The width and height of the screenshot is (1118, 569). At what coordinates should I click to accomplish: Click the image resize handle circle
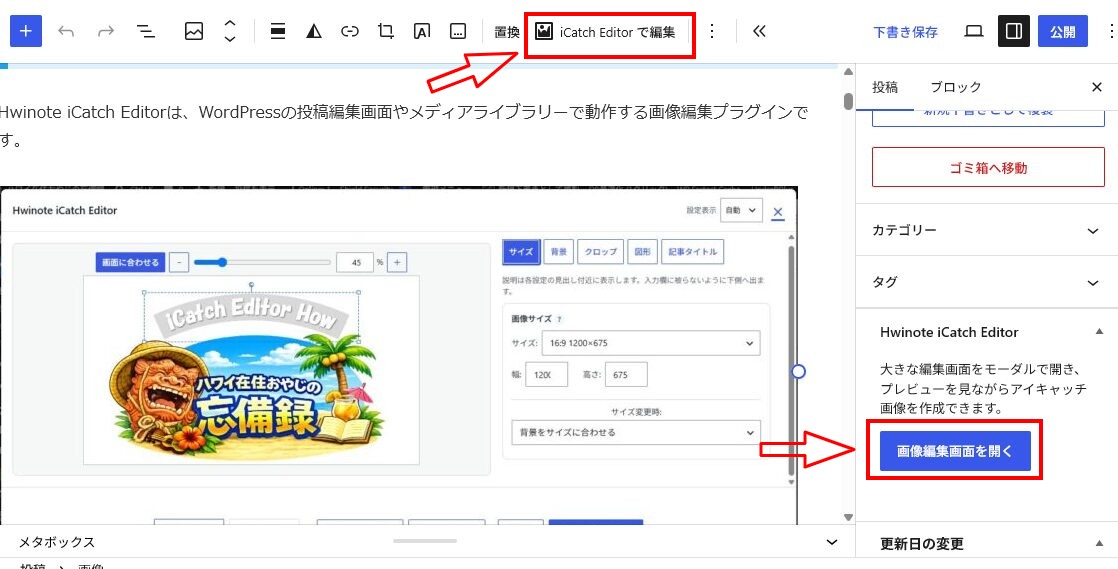pyautogui.click(x=799, y=371)
